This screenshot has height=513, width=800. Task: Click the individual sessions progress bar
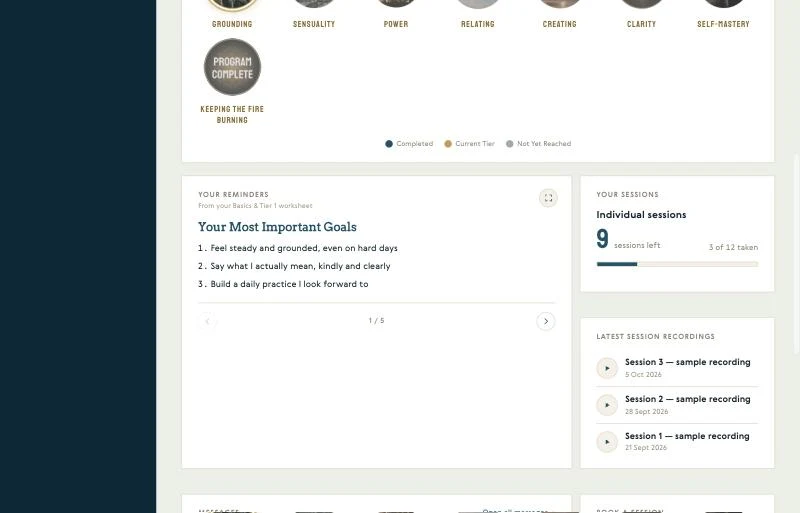[x=677, y=264]
